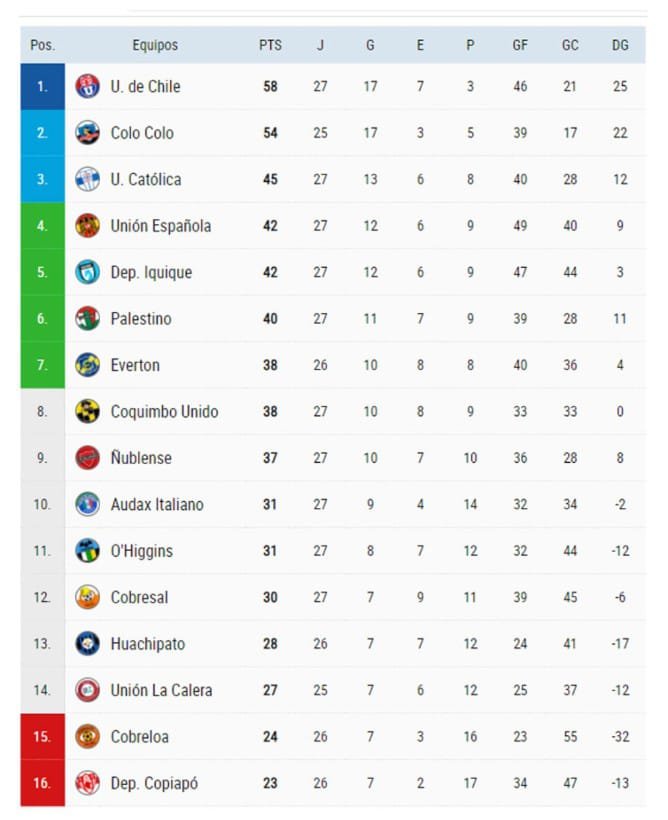The image size is (668, 820).
Task: Click the Palestino team badge
Action: [88, 319]
